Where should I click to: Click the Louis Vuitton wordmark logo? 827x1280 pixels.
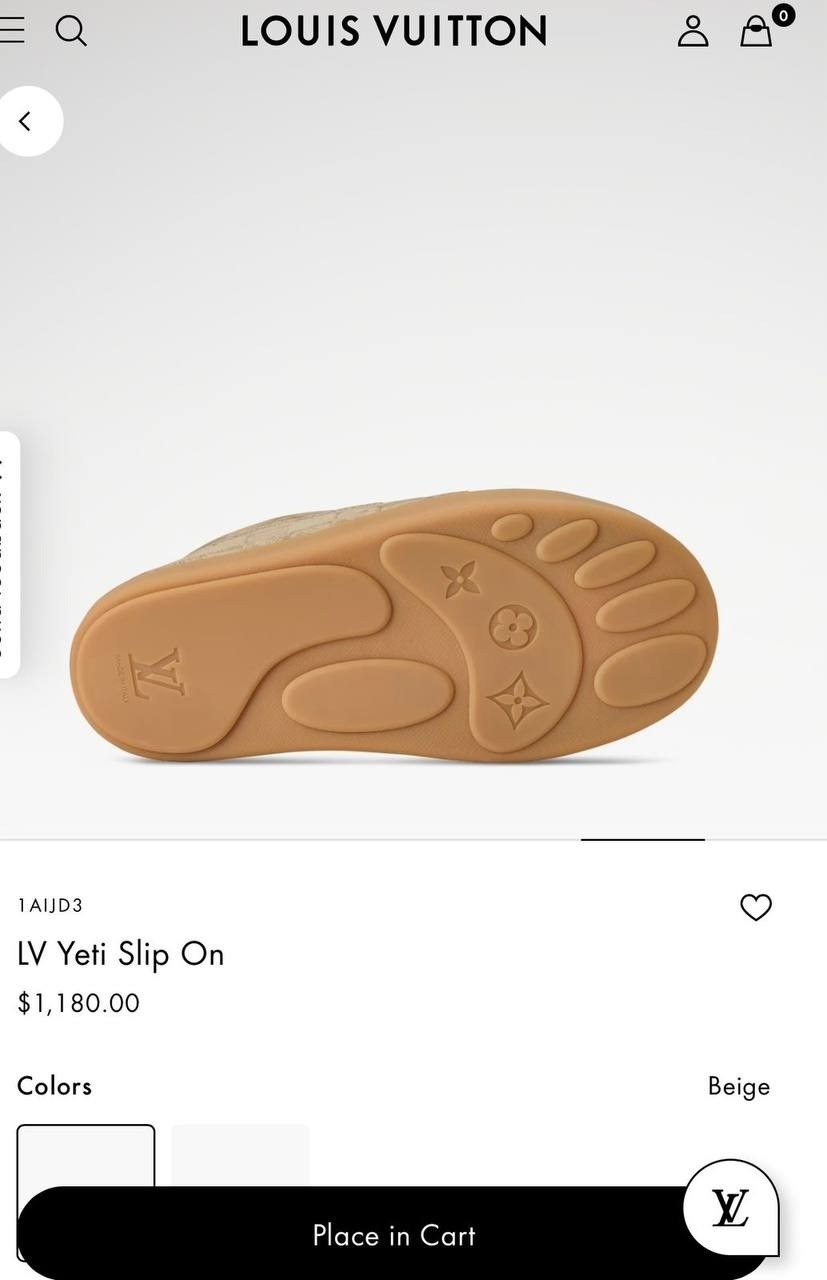pos(393,31)
